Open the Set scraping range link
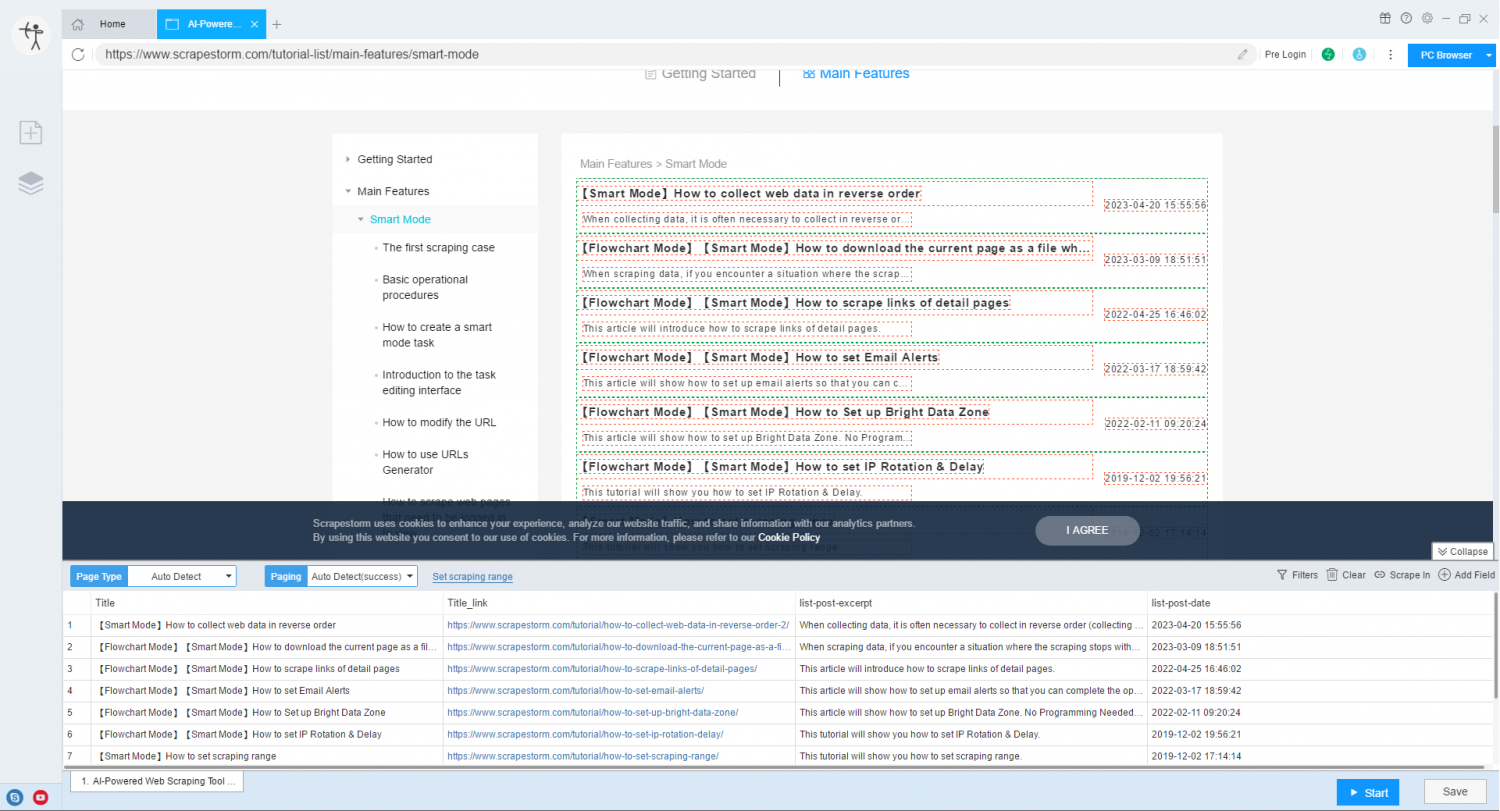This screenshot has width=1500, height=811. pos(472,577)
